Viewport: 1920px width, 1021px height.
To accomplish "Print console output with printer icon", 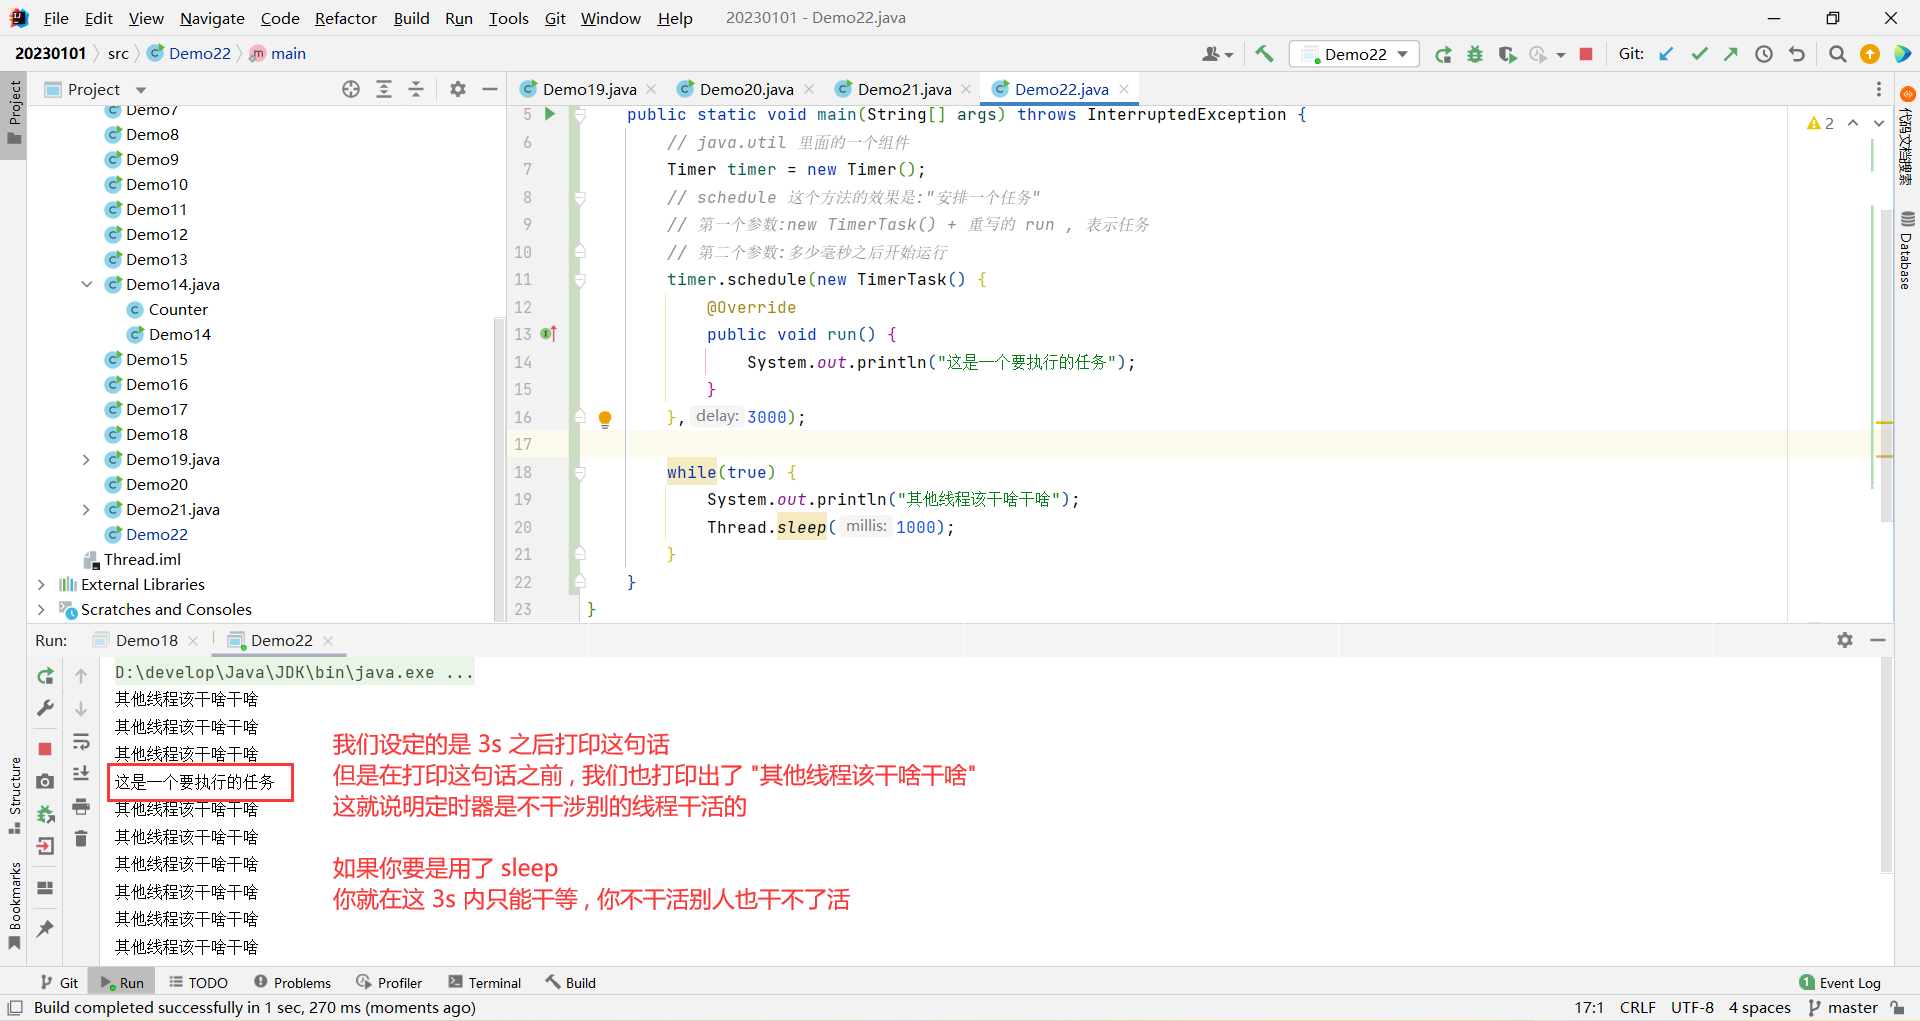I will tap(81, 806).
